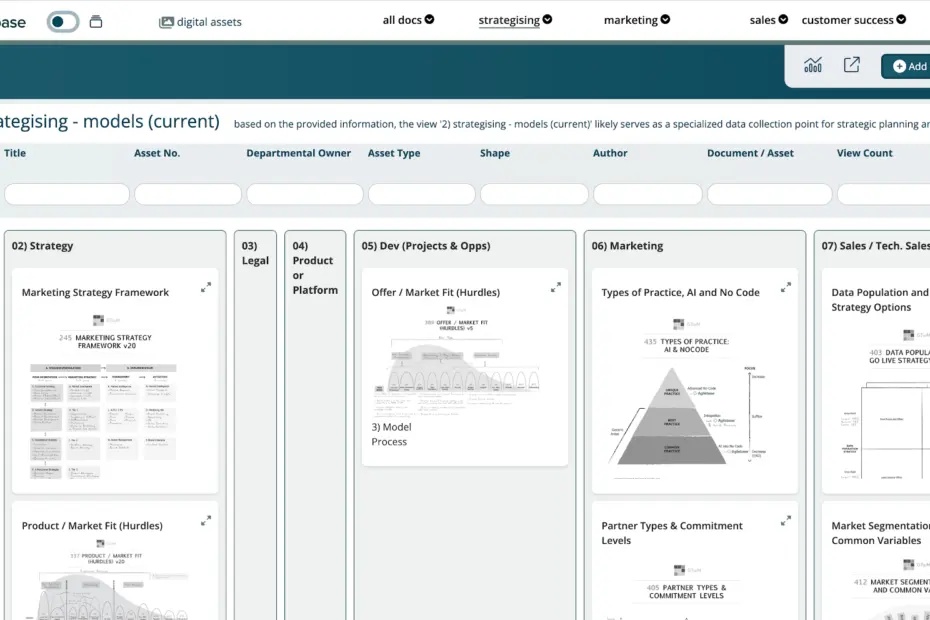Click the Departmental Owner filter field
930x620 pixels.
click(x=305, y=194)
